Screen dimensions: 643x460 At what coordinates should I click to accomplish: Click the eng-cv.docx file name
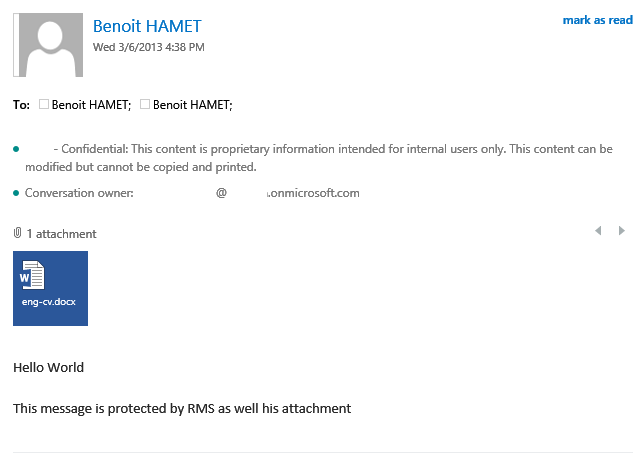[50, 301]
